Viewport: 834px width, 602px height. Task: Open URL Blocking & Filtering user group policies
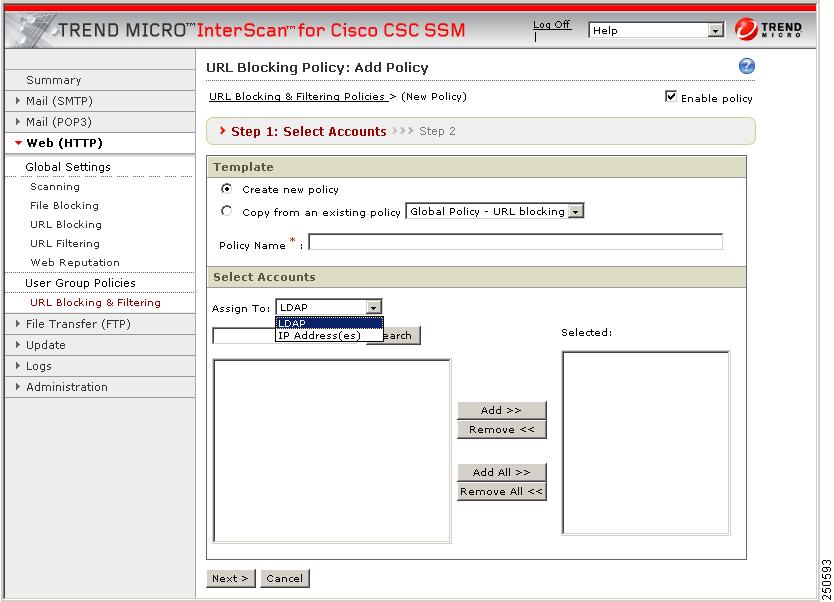[95, 302]
